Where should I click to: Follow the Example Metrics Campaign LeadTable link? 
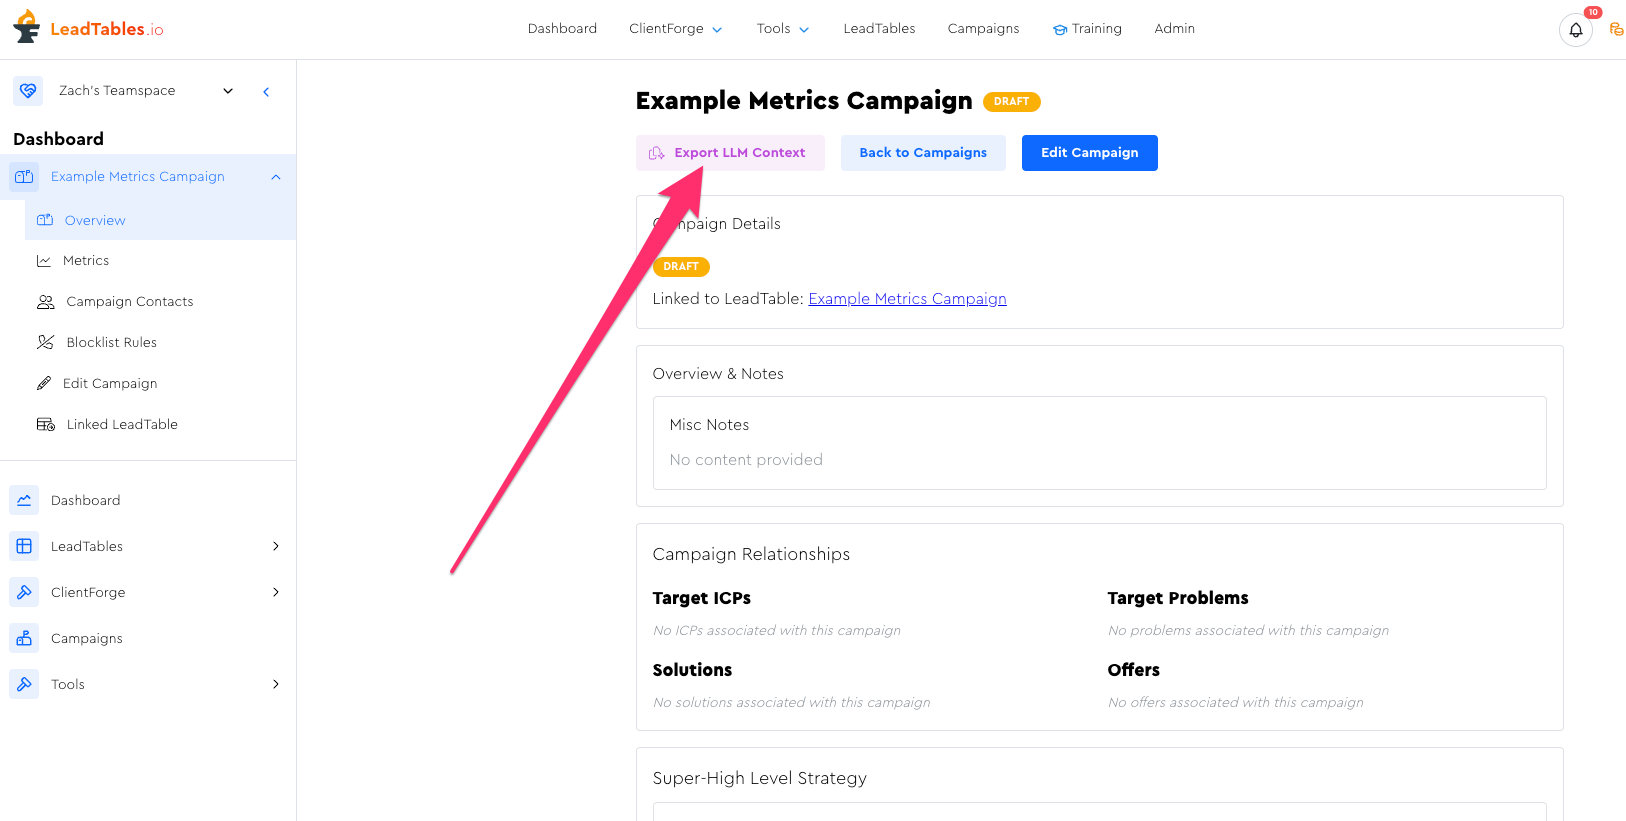[x=907, y=299]
